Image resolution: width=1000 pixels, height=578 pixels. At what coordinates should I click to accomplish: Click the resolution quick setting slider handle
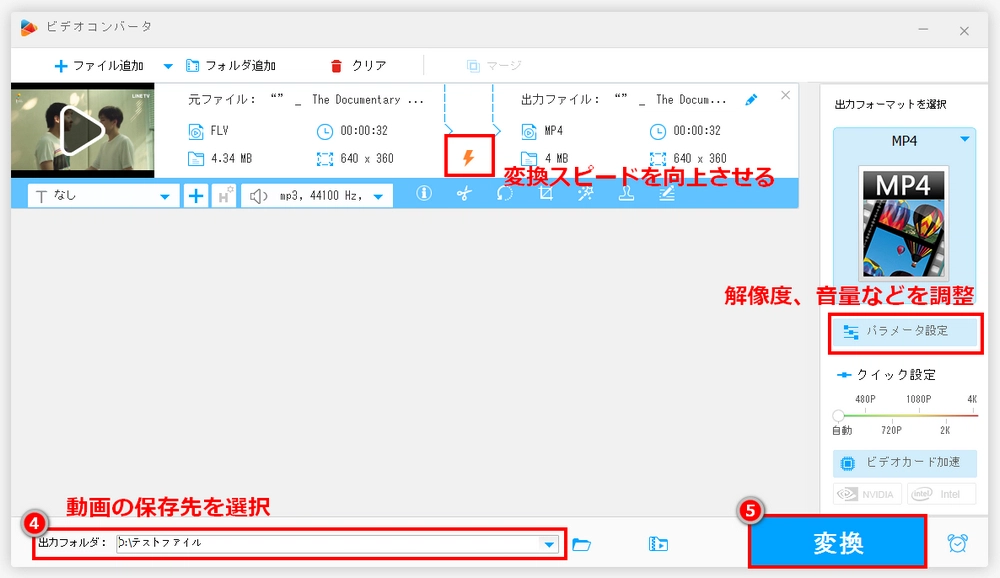839,416
